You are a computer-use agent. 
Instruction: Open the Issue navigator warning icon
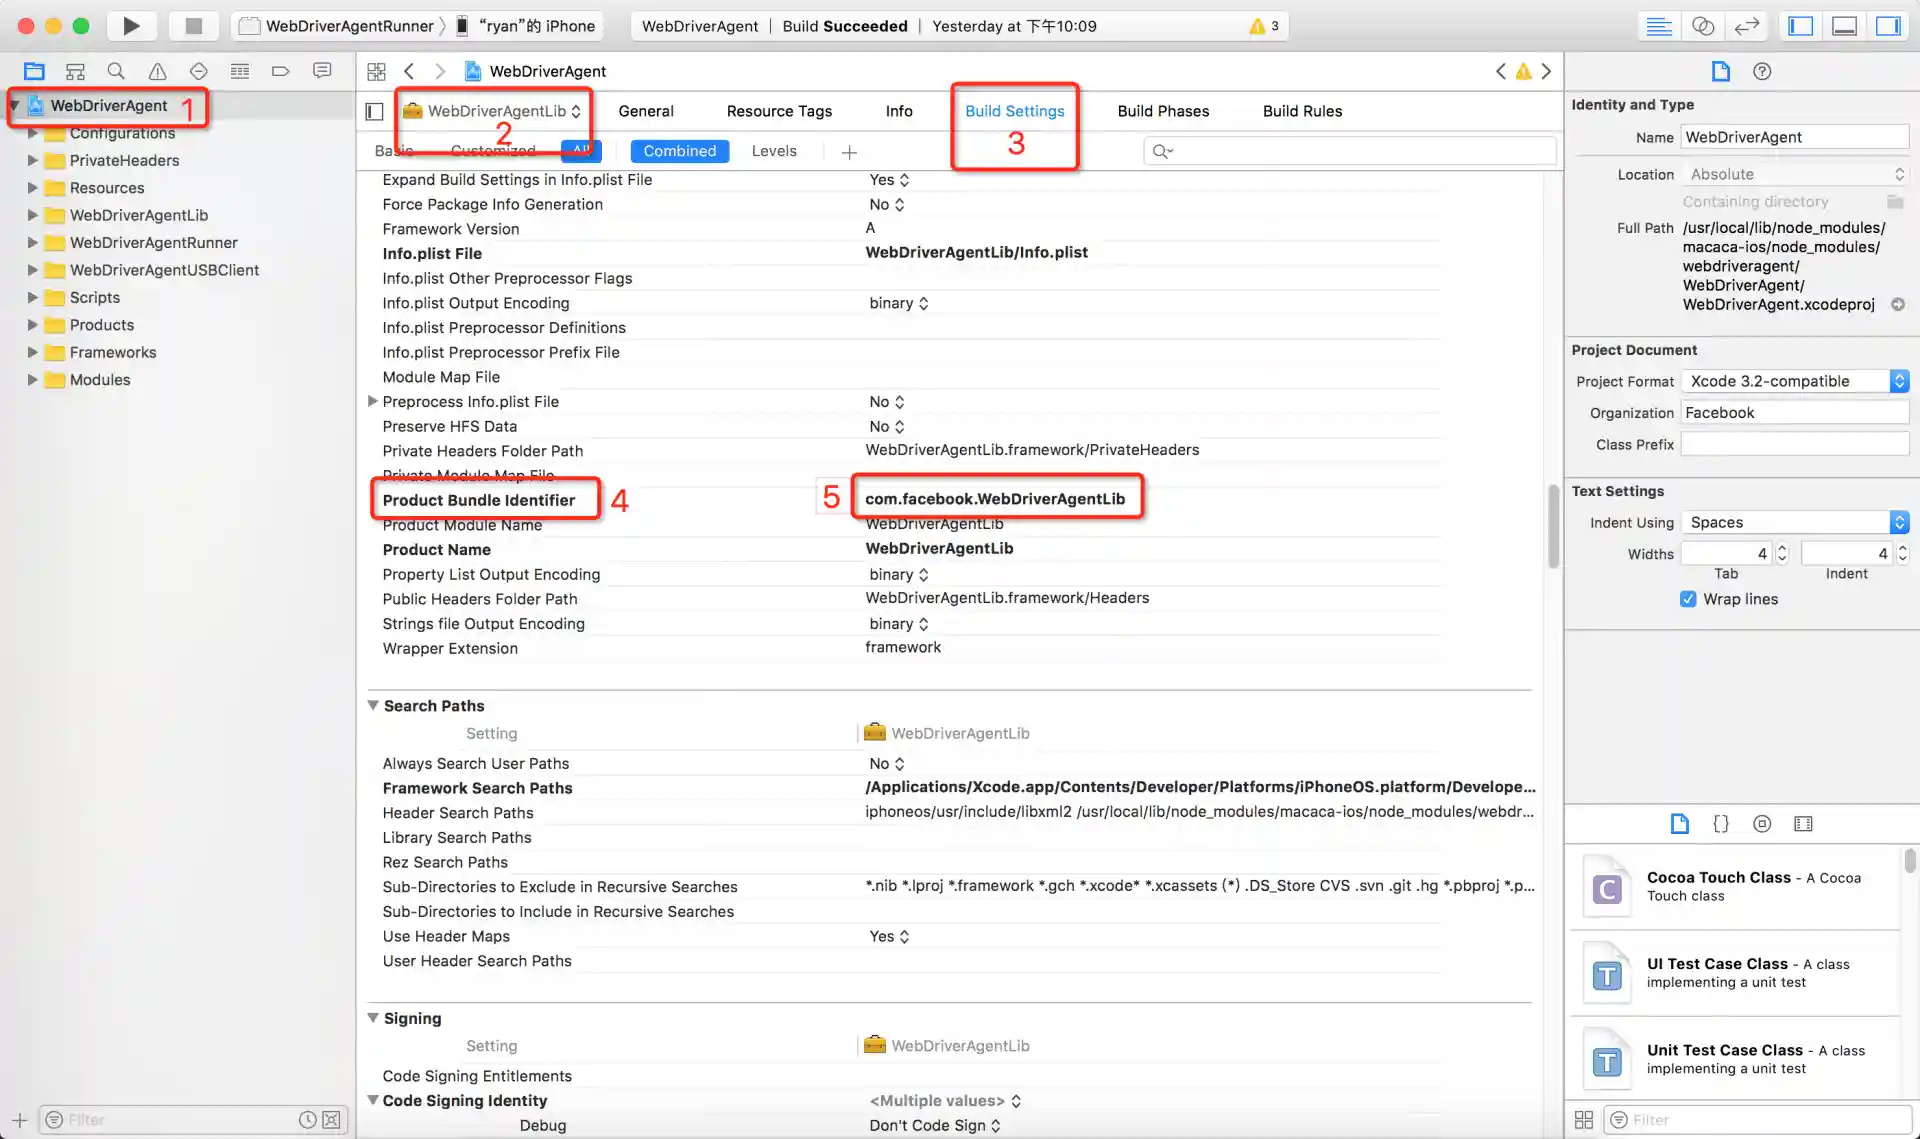pos(157,71)
